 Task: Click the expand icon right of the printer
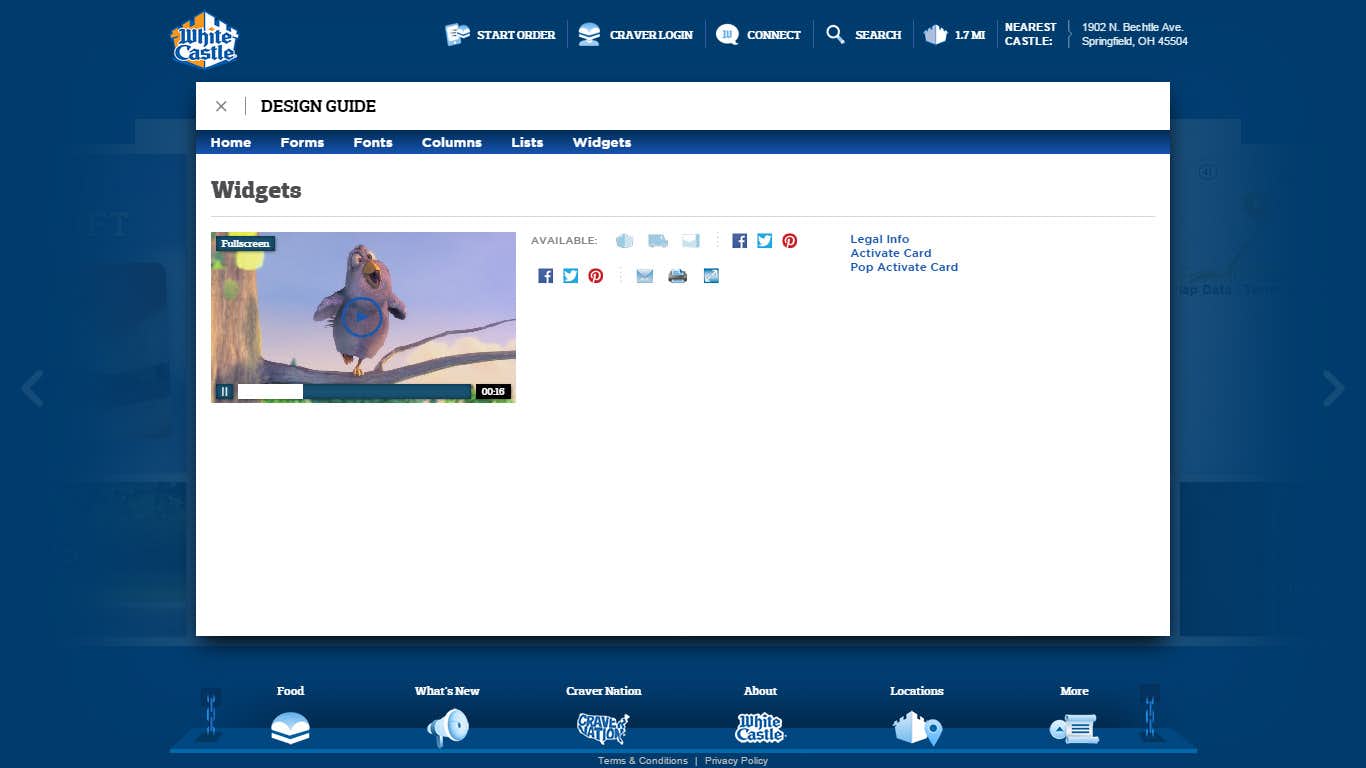[x=711, y=276]
